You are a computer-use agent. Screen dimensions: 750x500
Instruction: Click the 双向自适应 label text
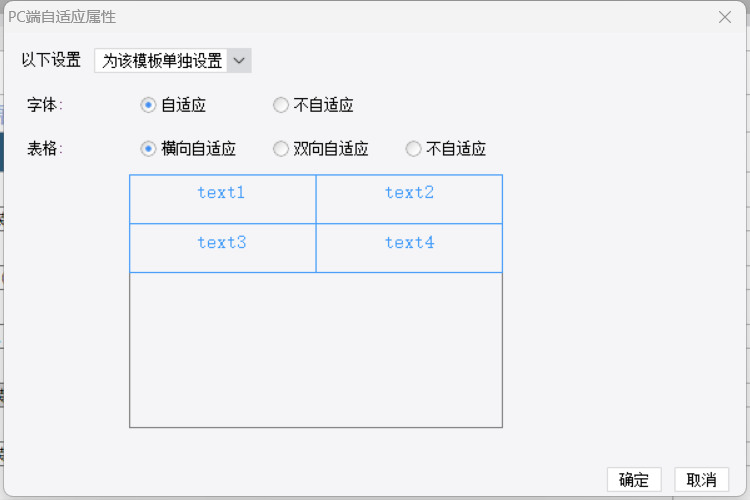pos(331,149)
